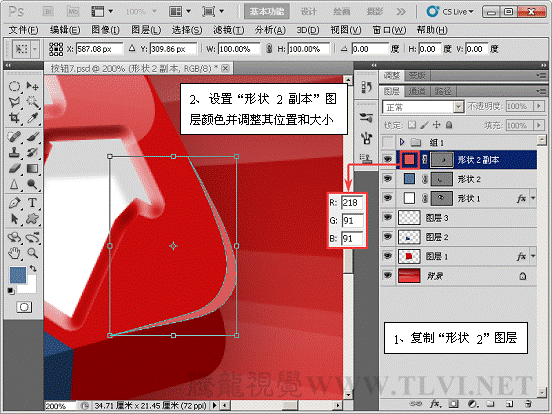This screenshot has width=552, height=414.
Task: Select the Pen tool
Action: click(14, 203)
